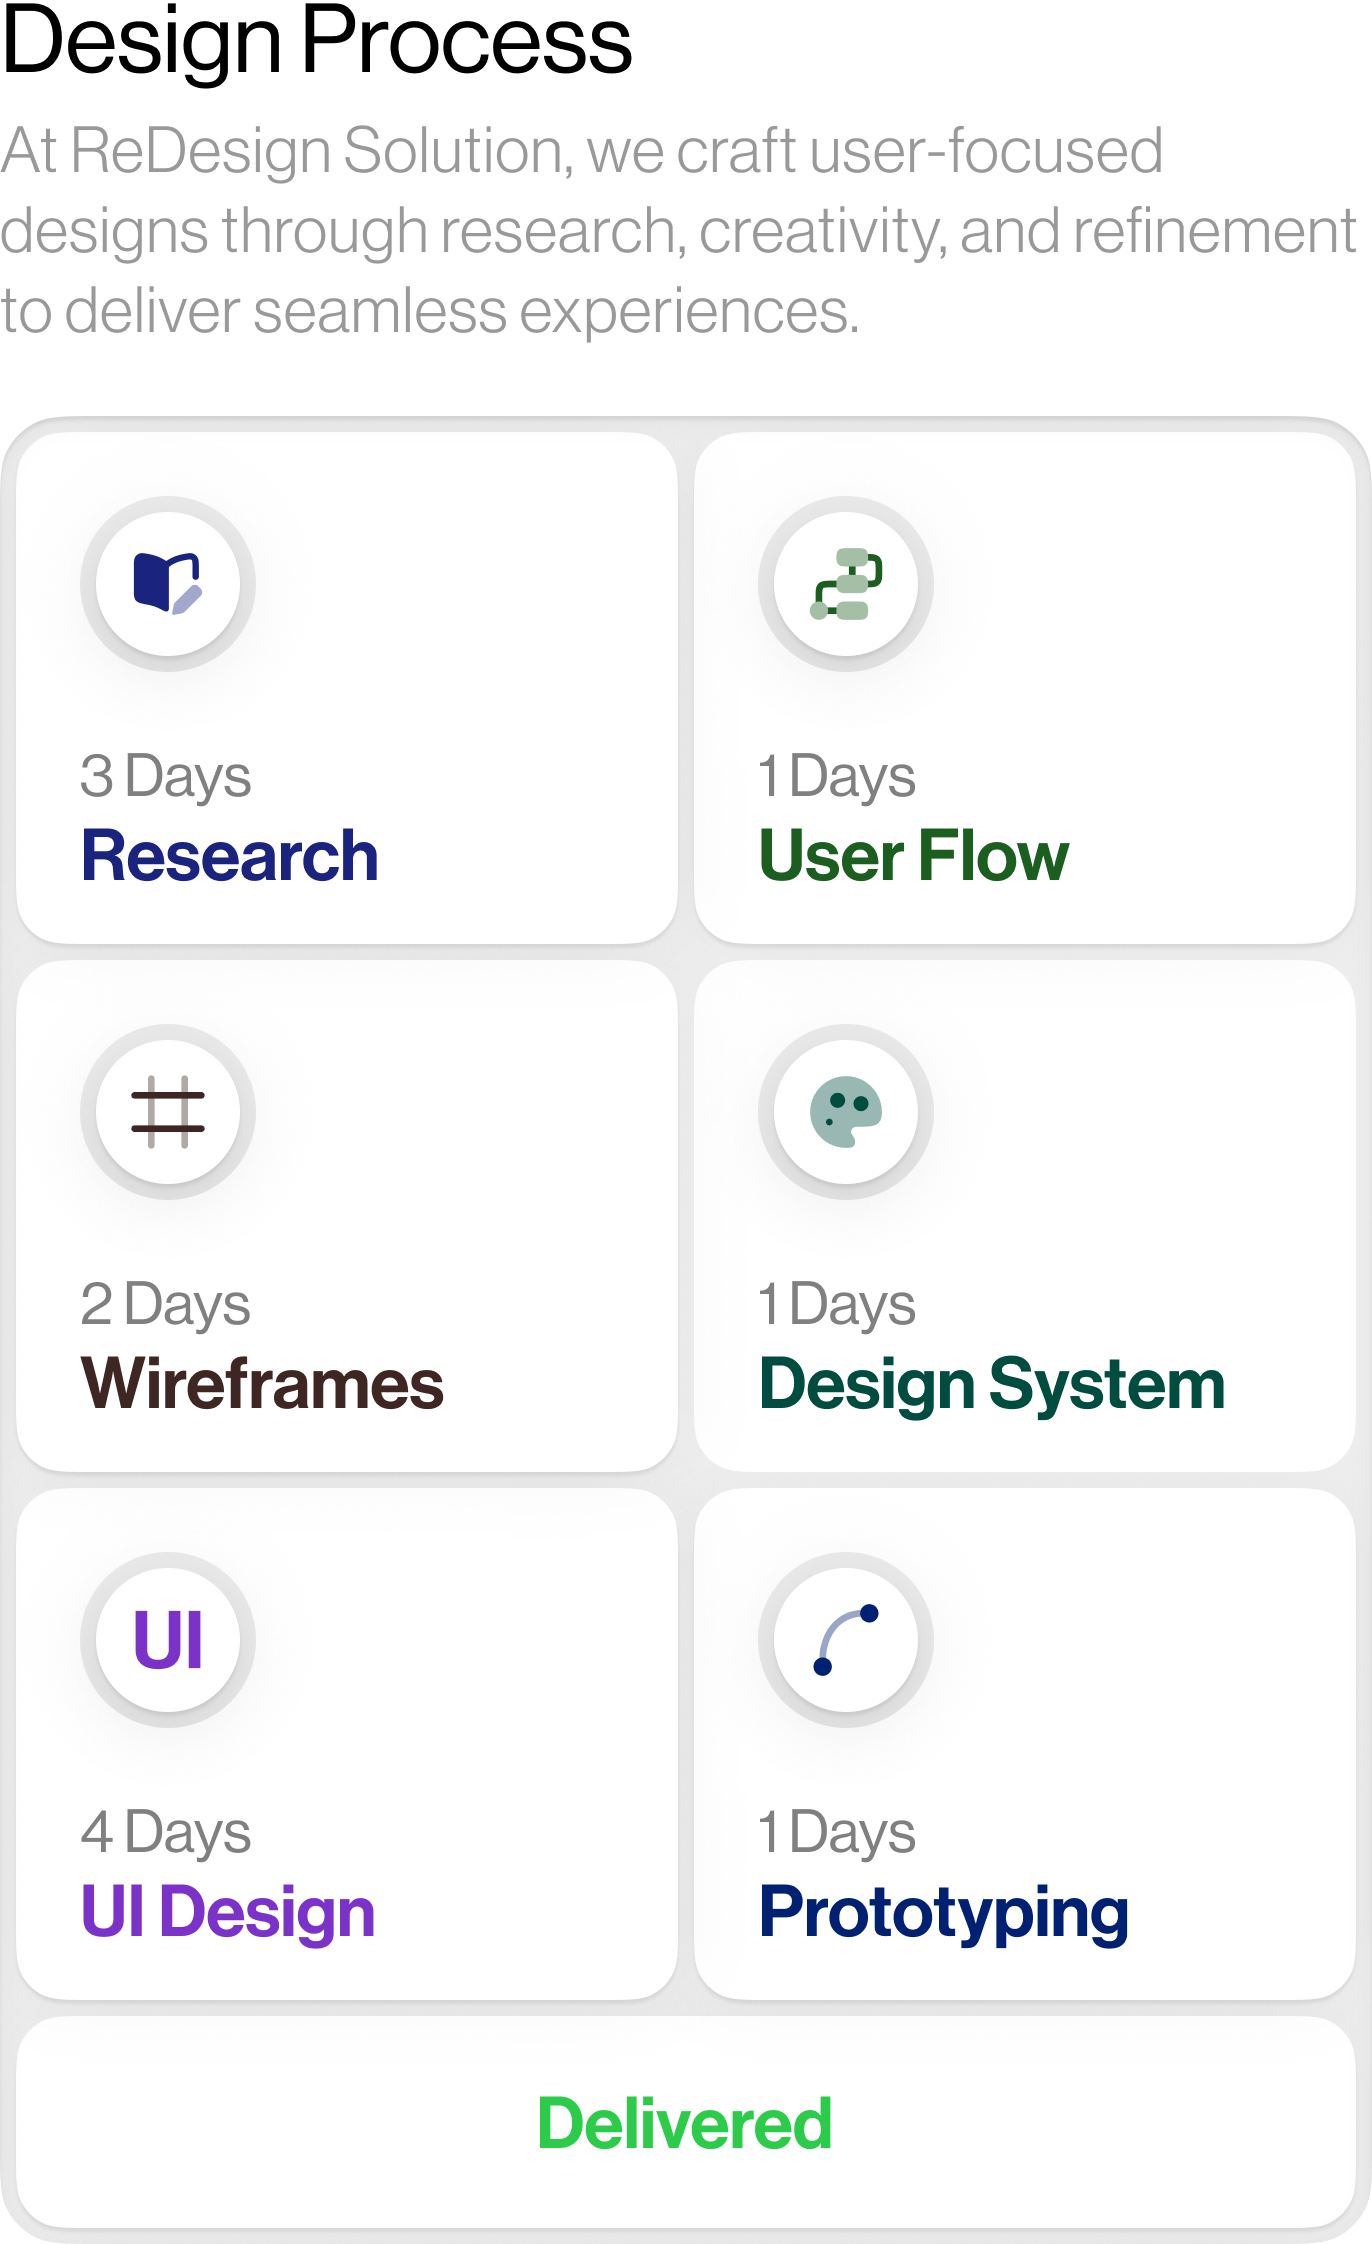Click the Research book icon
The width and height of the screenshot is (1372, 2244).
coord(168,584)
